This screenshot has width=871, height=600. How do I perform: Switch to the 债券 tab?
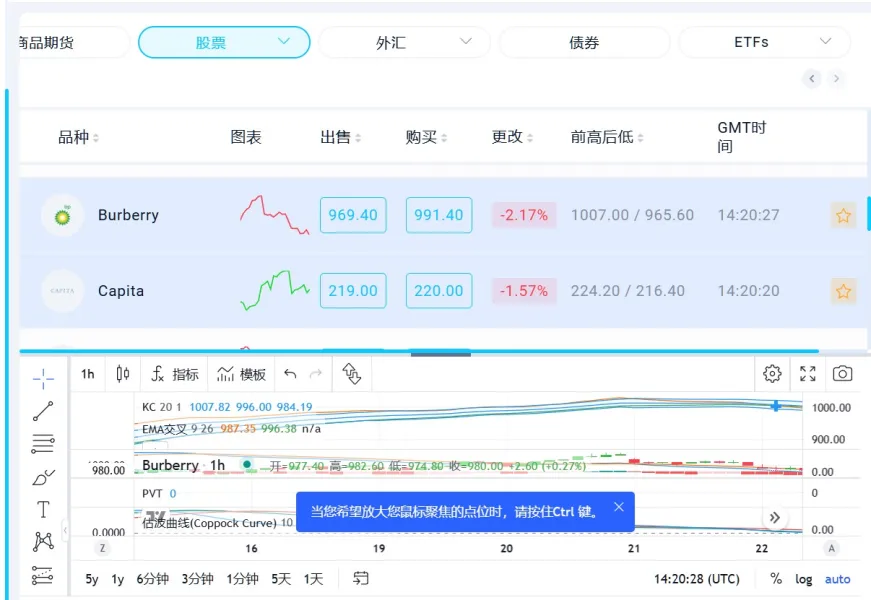pyautogui.click(x=584, y=42)
